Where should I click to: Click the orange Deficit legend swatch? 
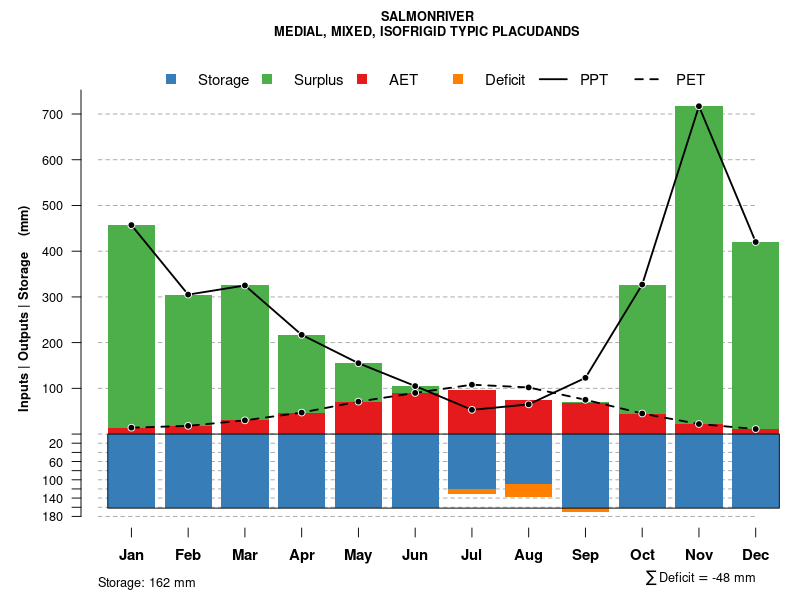(x=458, y=80)
